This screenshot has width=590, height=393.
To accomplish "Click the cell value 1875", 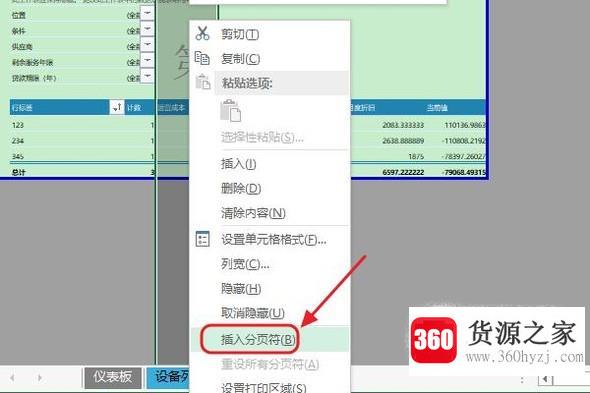I will (416, 156).
